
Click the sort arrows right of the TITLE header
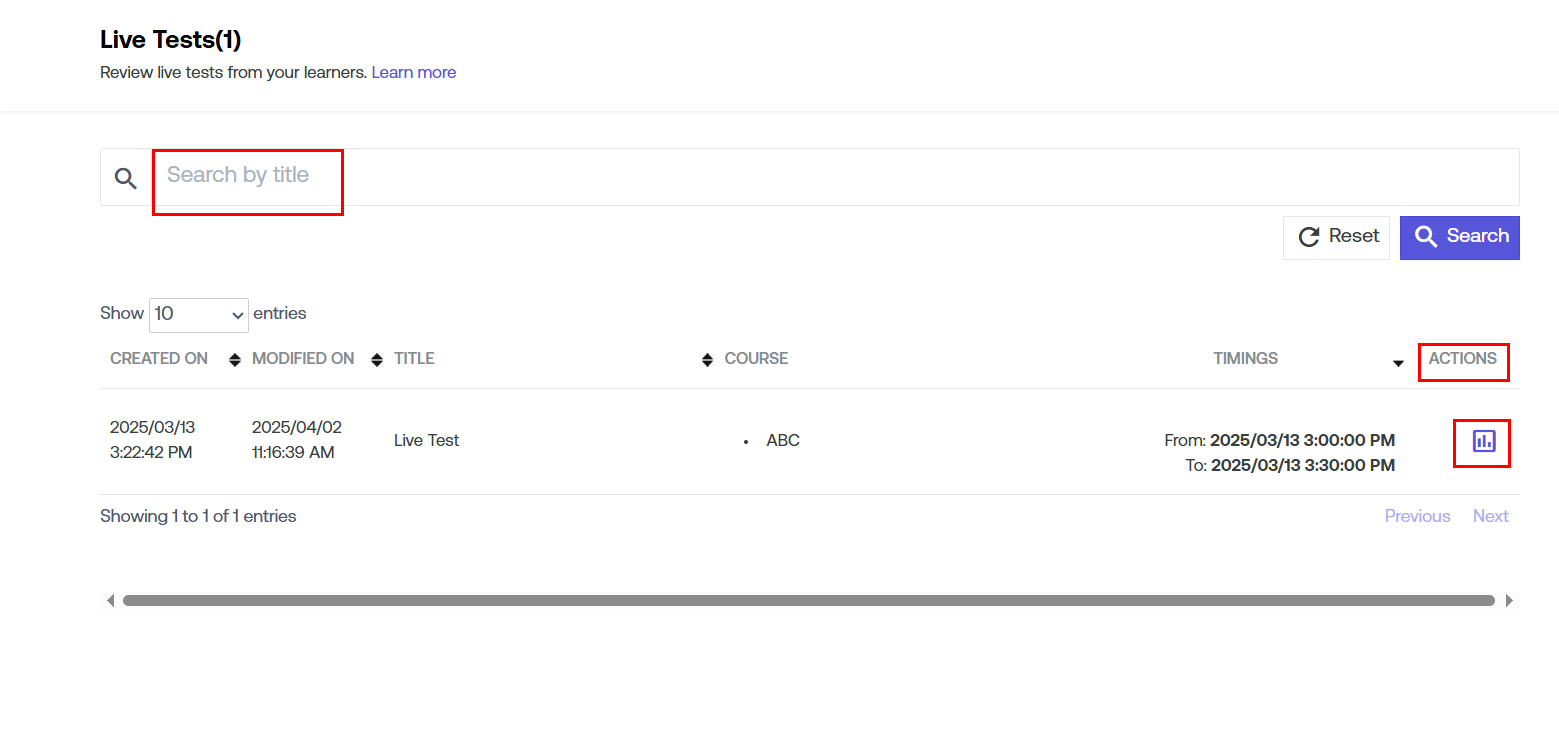(x=707, y=360)
